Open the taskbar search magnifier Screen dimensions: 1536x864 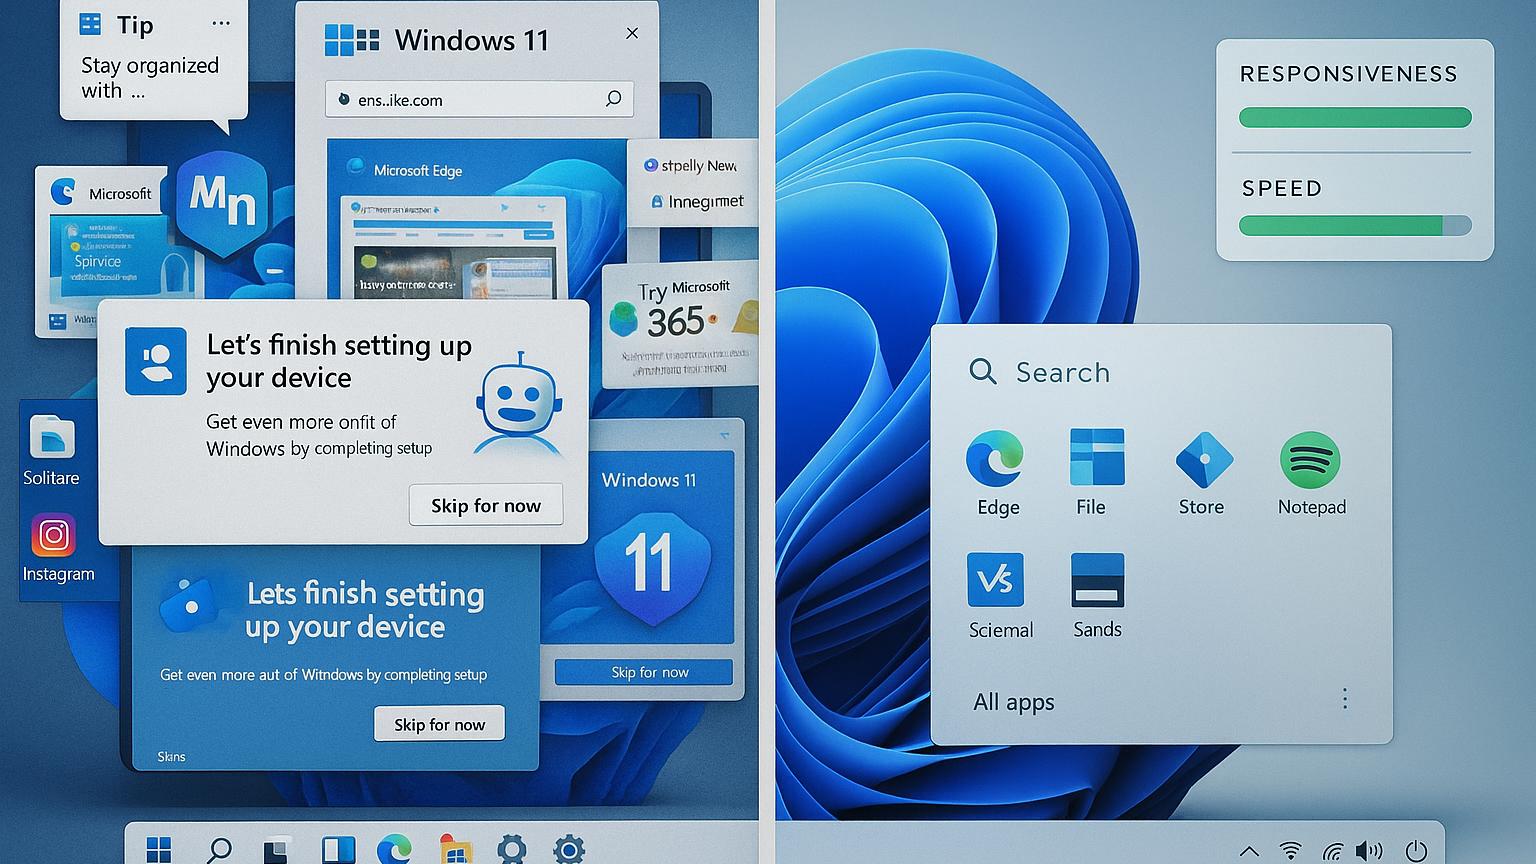218,850
